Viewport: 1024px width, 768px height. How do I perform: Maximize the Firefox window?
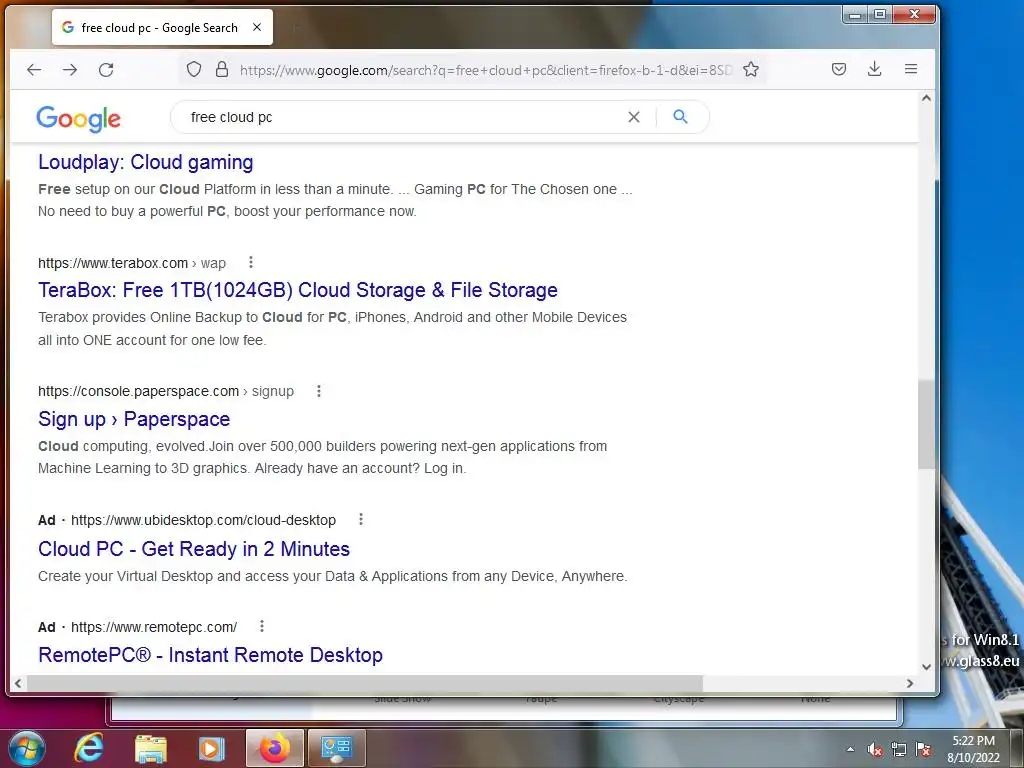pos(880,14)
